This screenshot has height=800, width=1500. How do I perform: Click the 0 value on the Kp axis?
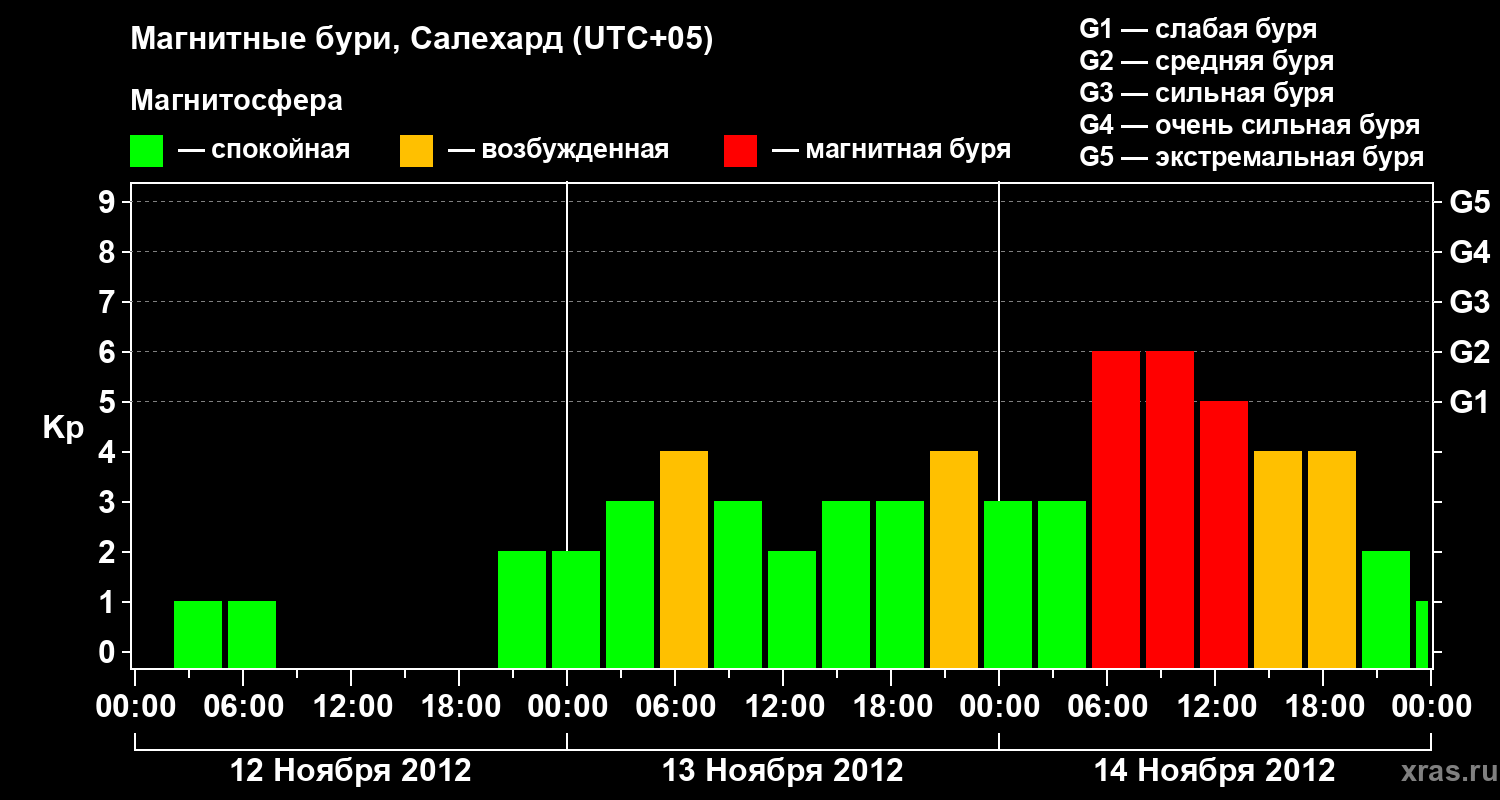pyautogui.click(x=109, y=652)
